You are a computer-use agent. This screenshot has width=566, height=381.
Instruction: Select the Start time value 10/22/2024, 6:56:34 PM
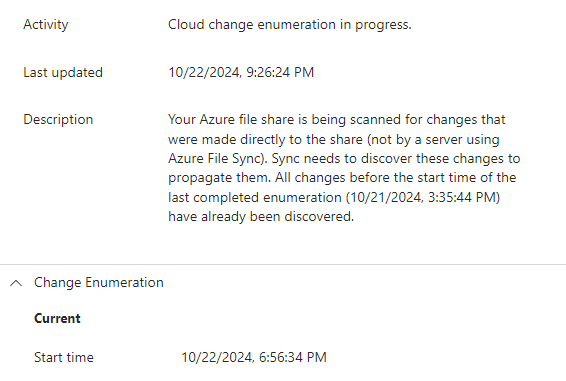click(254, 358)
